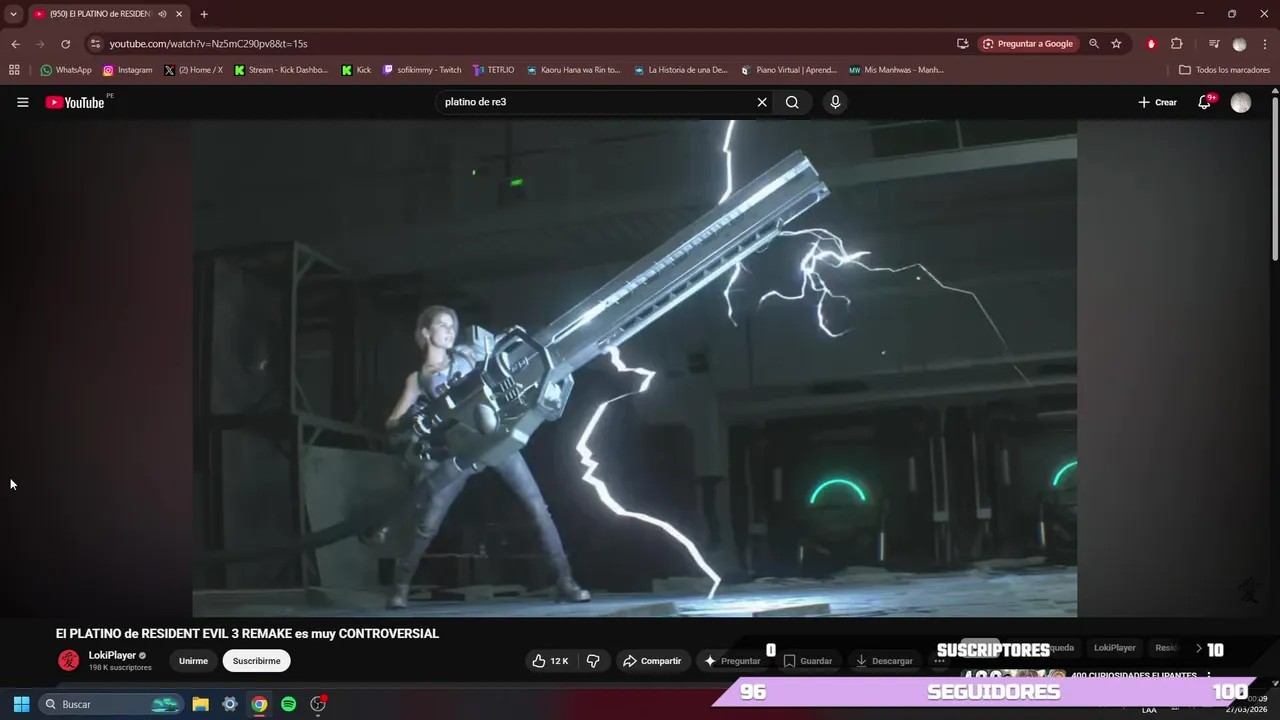
Task: Install app icon in the address bar
Action: click(962, 44)
